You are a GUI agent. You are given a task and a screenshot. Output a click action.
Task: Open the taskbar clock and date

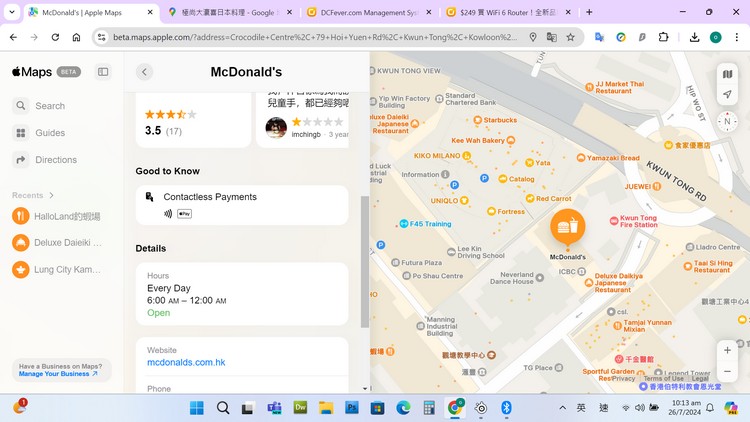[686, 408]
